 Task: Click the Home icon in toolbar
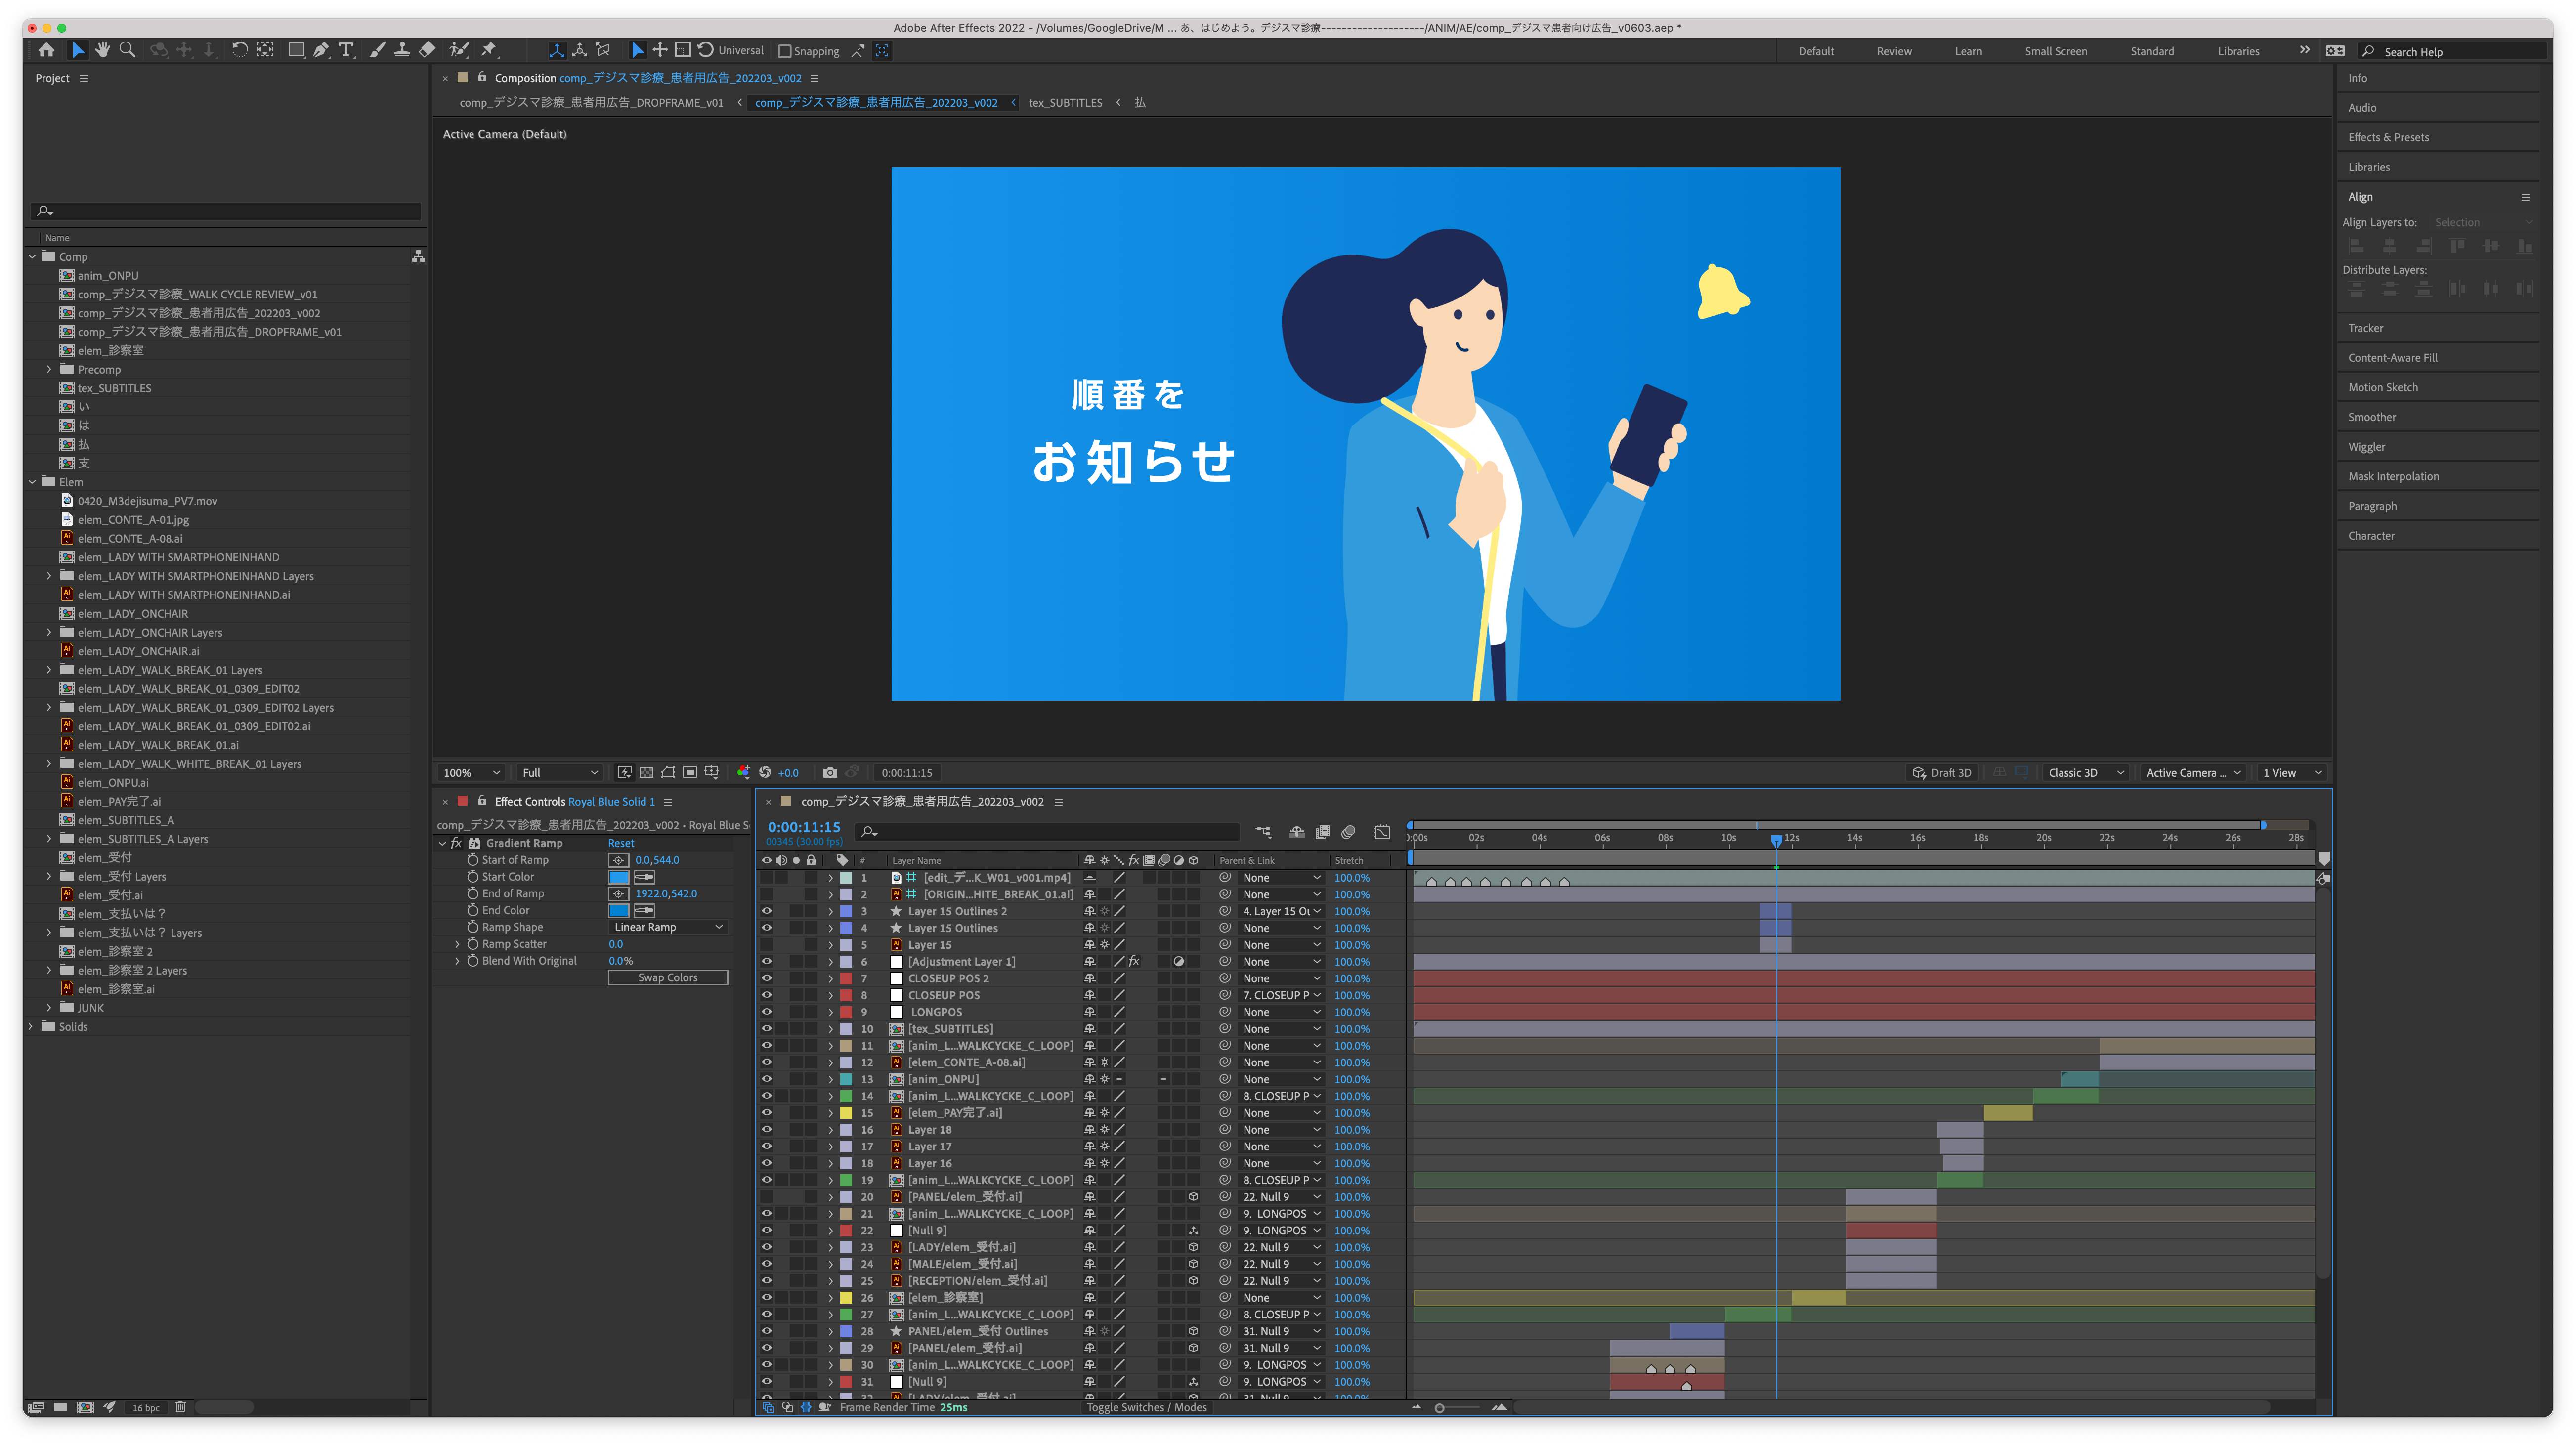coord(46,50)
